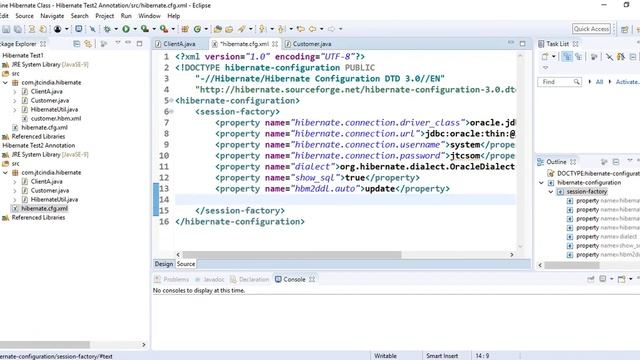
Task: Click the Debug bug icon in toolbar
Action: click(107, 29)
